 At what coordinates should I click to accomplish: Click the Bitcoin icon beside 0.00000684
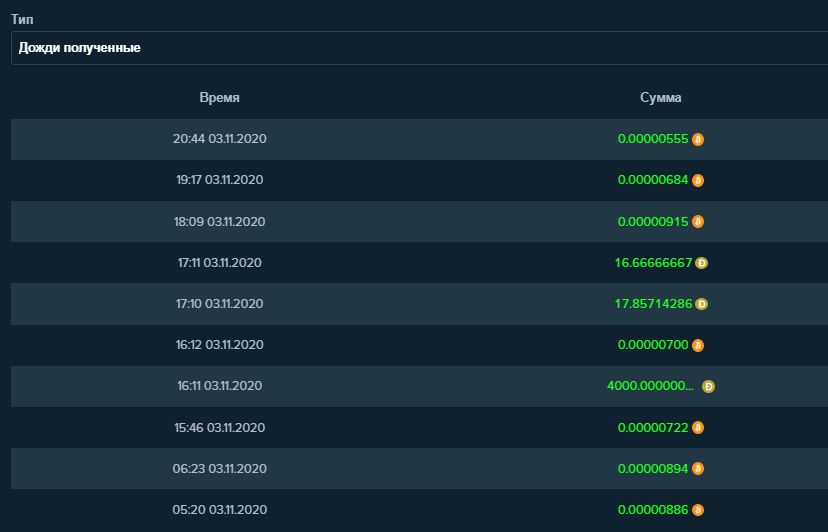(x=698, y=181)
